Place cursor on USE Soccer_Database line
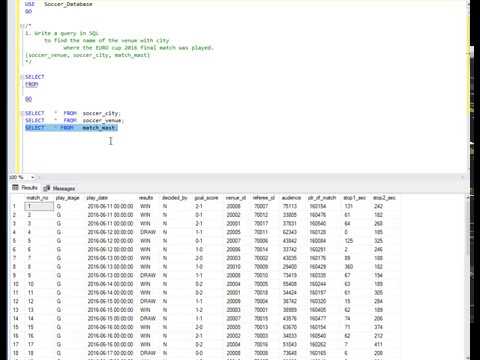 tap(59, 4)
